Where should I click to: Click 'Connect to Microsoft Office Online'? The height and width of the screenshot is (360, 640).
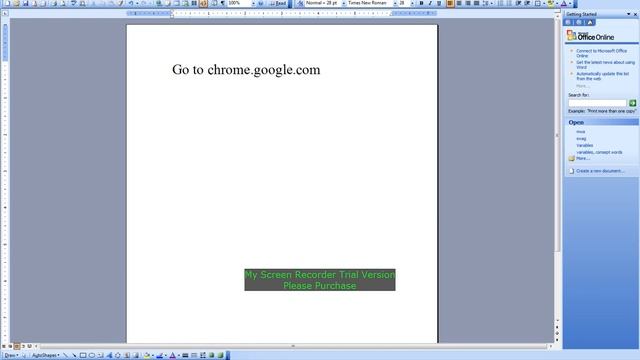coord(601,53)
